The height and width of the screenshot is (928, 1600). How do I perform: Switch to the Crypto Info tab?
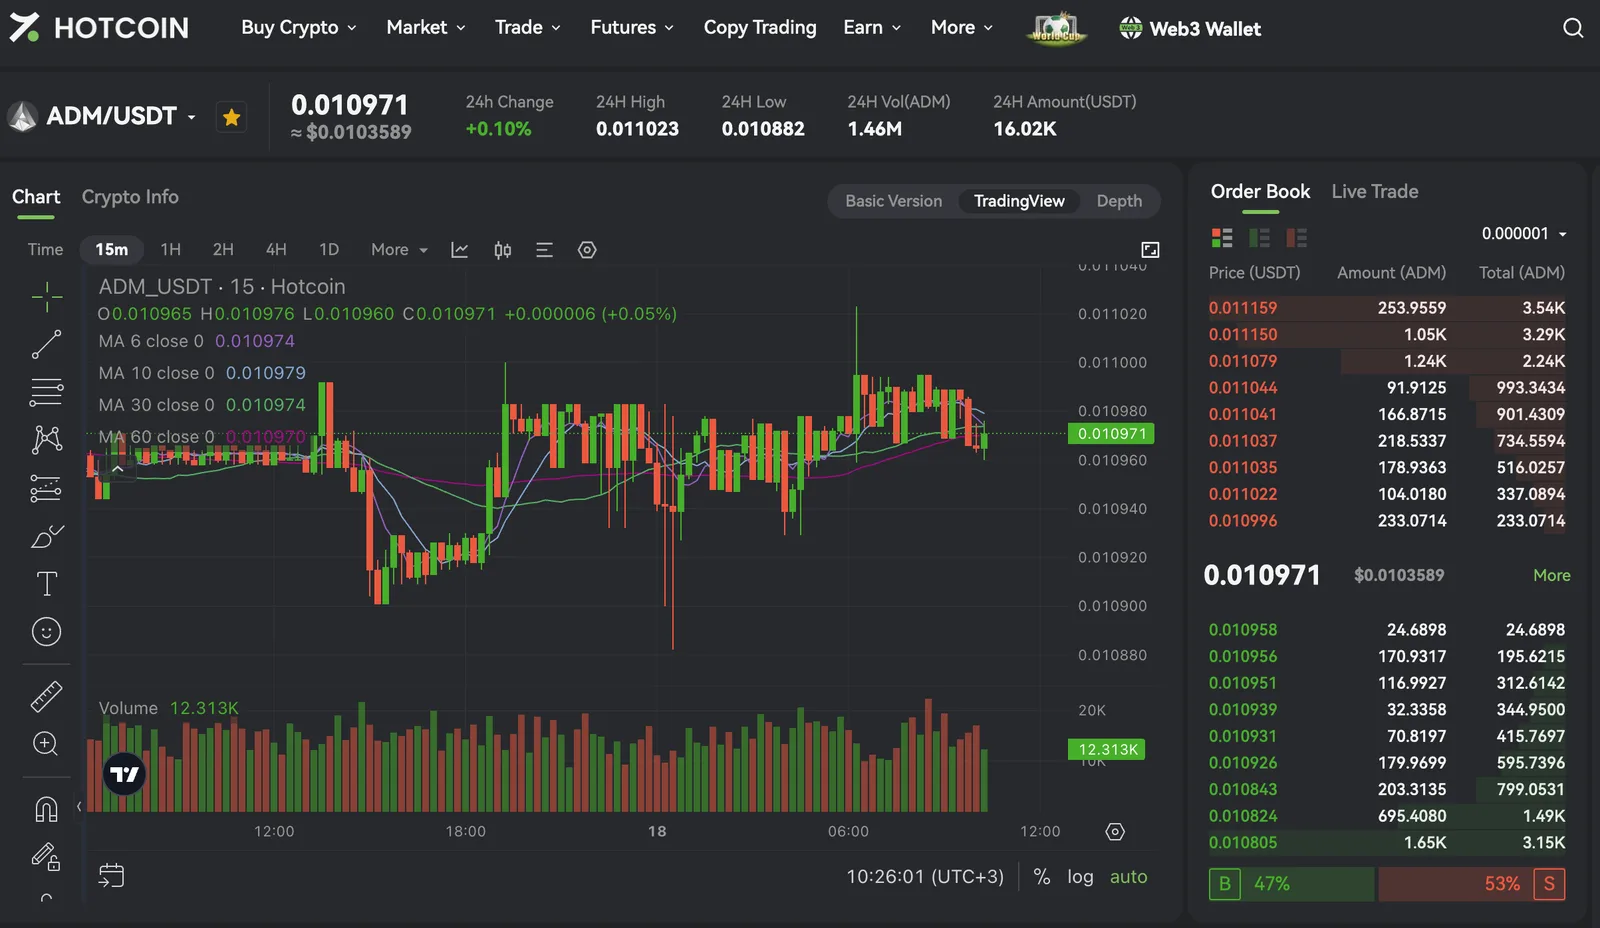(x=130, y=197)
